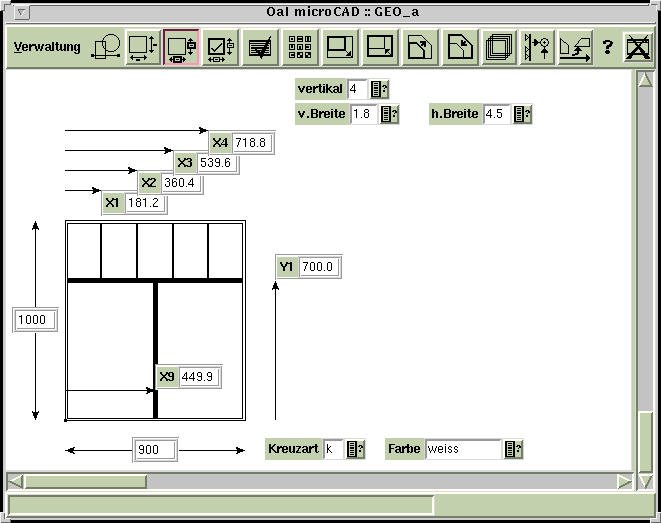This screenshot has width=661, height=523.
Task: Click the circle-and-square shapes toolbar icon
Action: 105,47
